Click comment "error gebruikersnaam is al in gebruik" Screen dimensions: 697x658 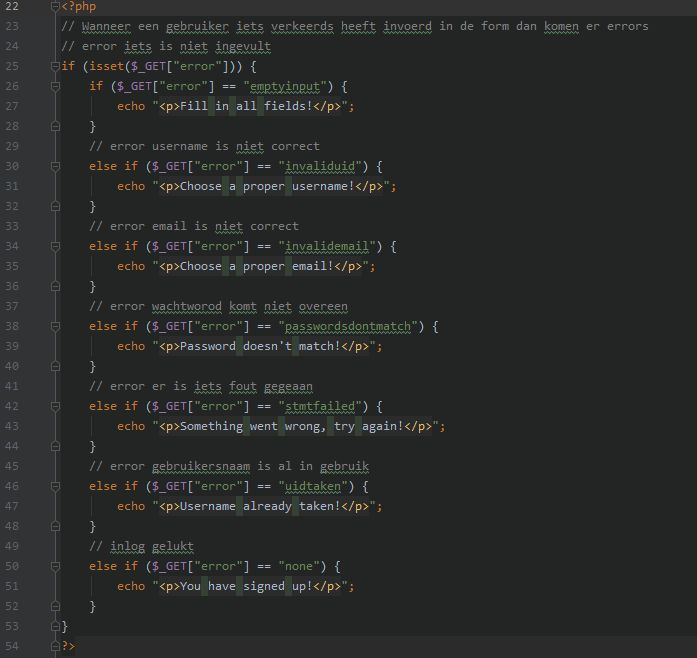(229, 466)
